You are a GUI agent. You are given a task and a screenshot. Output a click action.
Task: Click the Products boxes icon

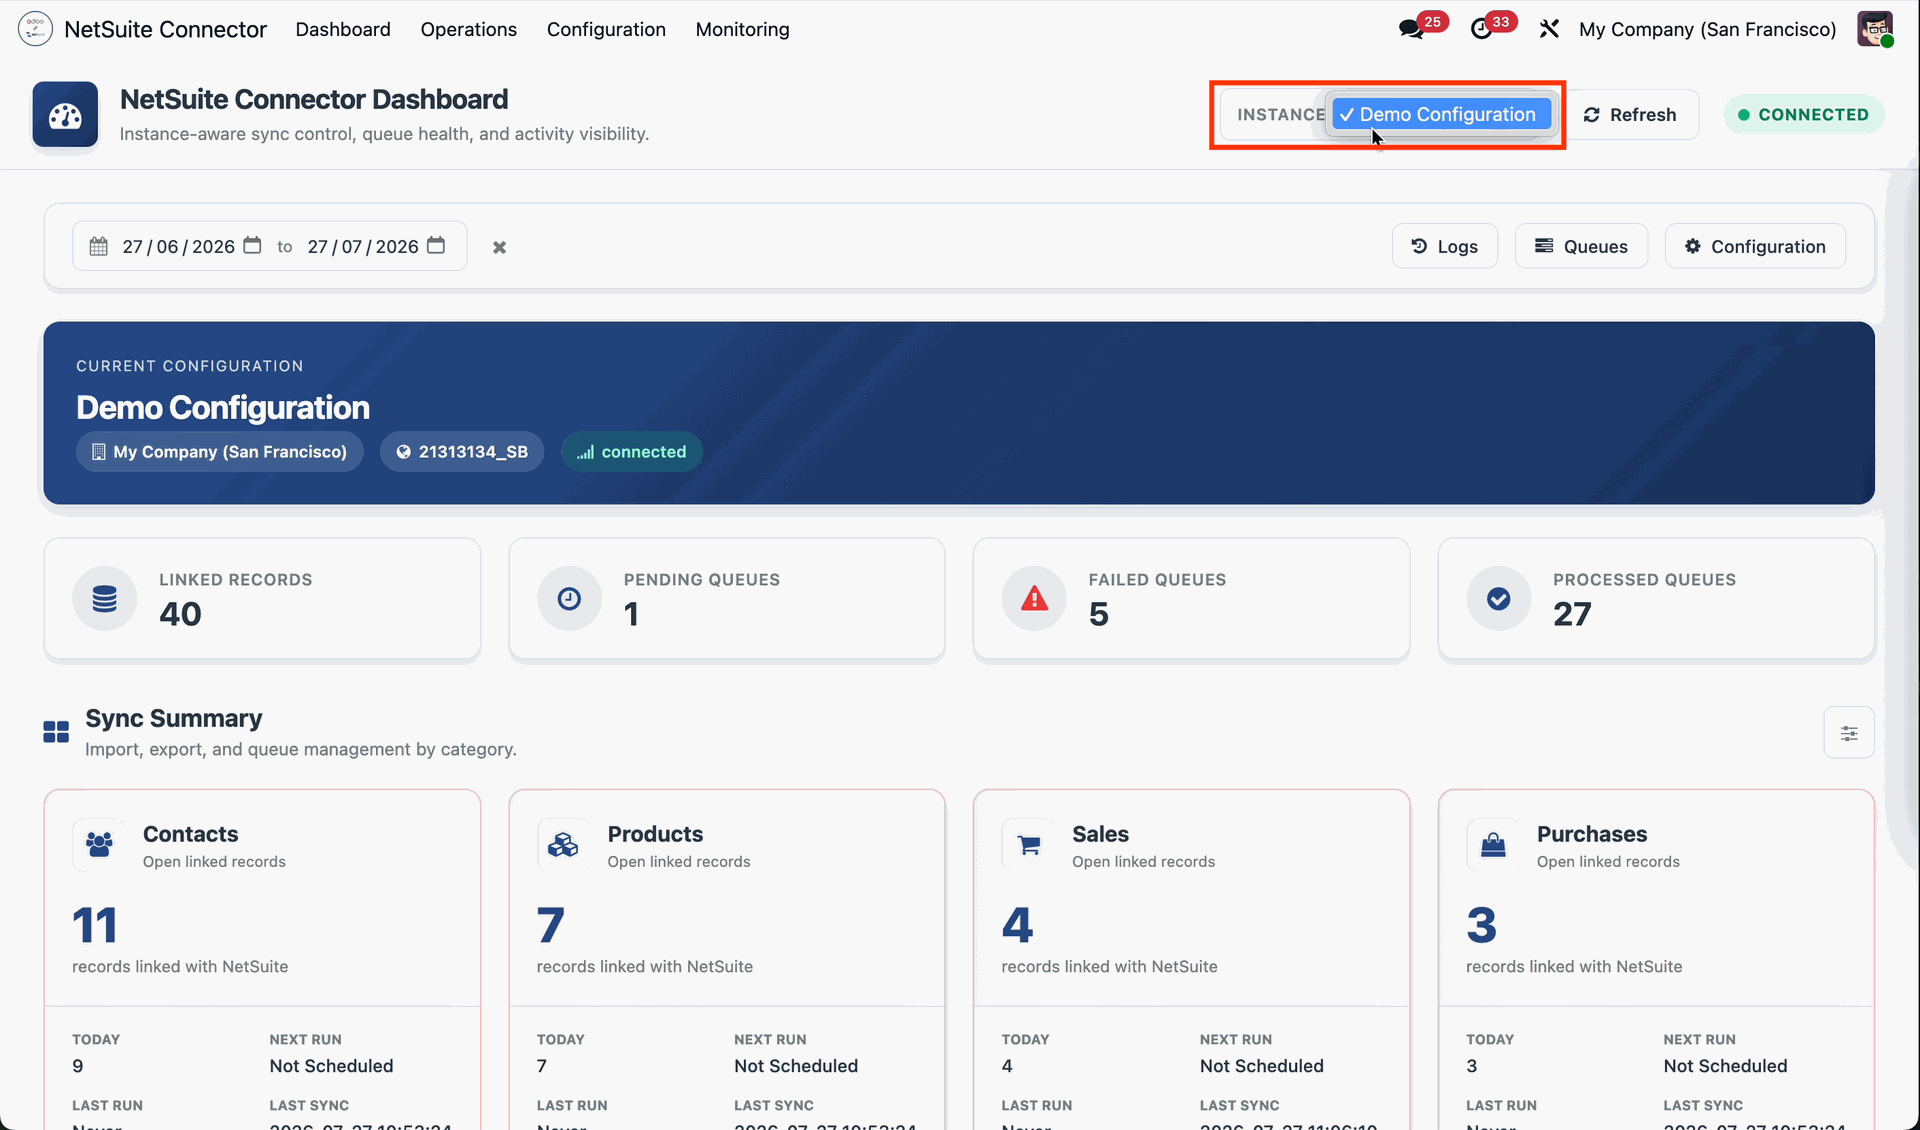click(x=563, y=844)
